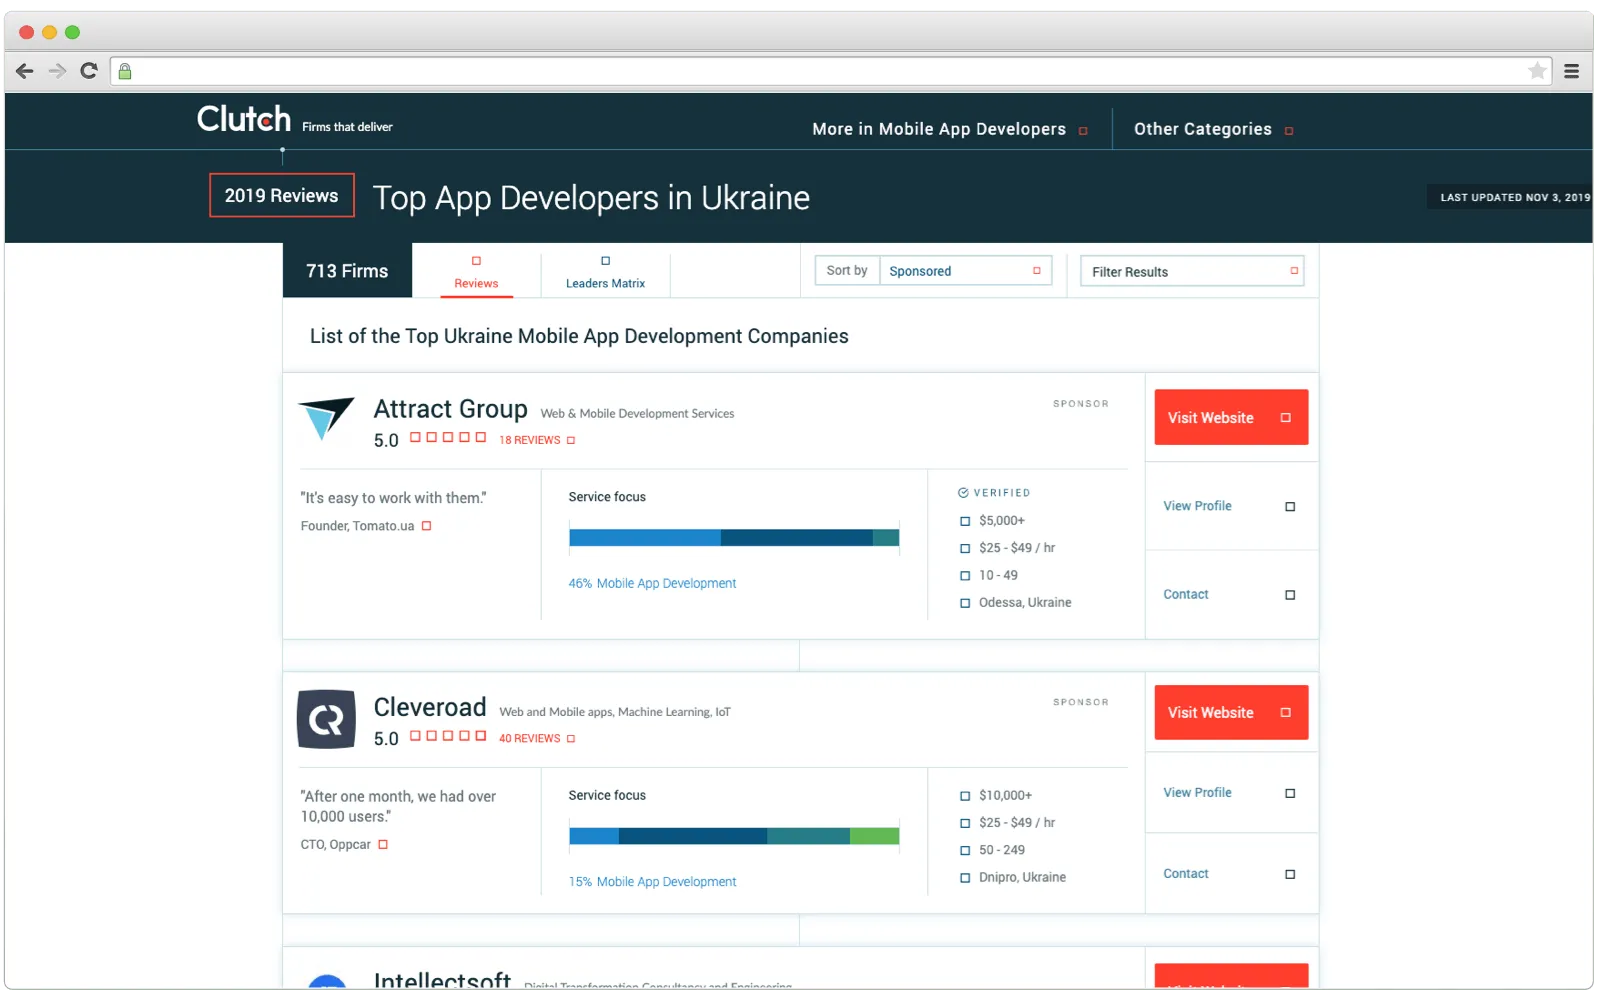Click "It's easy to work with them." quote
The image size is (1600, 1000).
click(393, 498)
